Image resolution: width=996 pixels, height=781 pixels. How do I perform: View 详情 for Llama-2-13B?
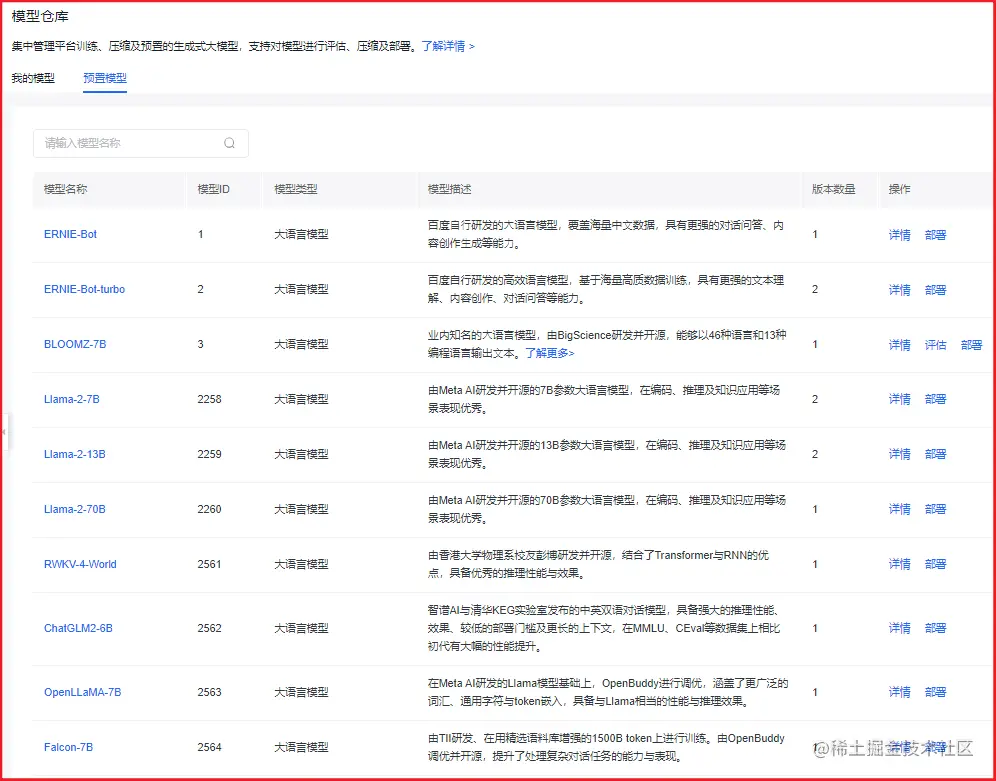[899, 454]
